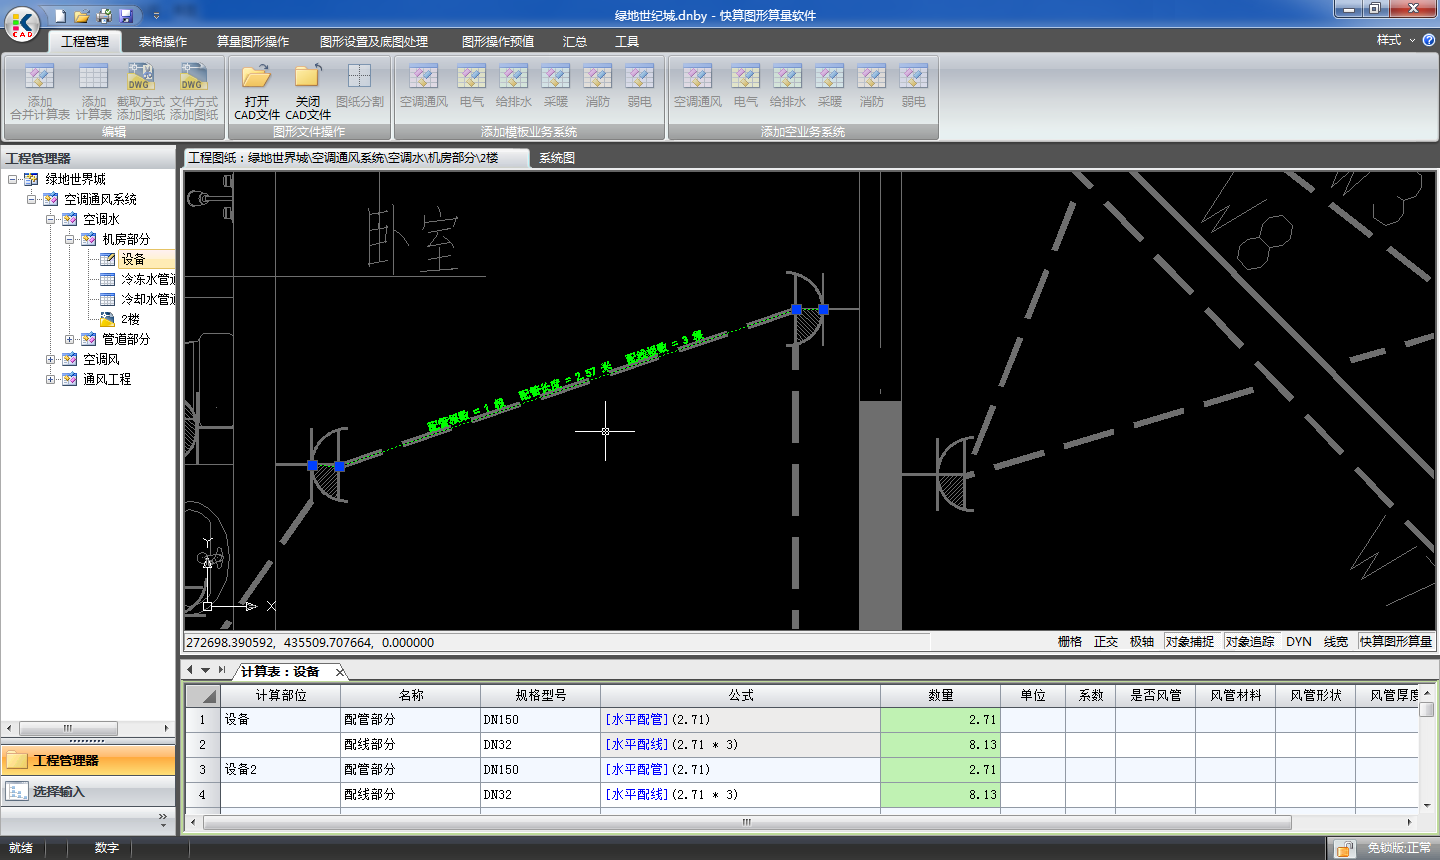The width and height of the screenshot is (1440, 860).
Task: Close the 计算表:设备 tab
Action: pyautogui.click(x=340, y=672)
